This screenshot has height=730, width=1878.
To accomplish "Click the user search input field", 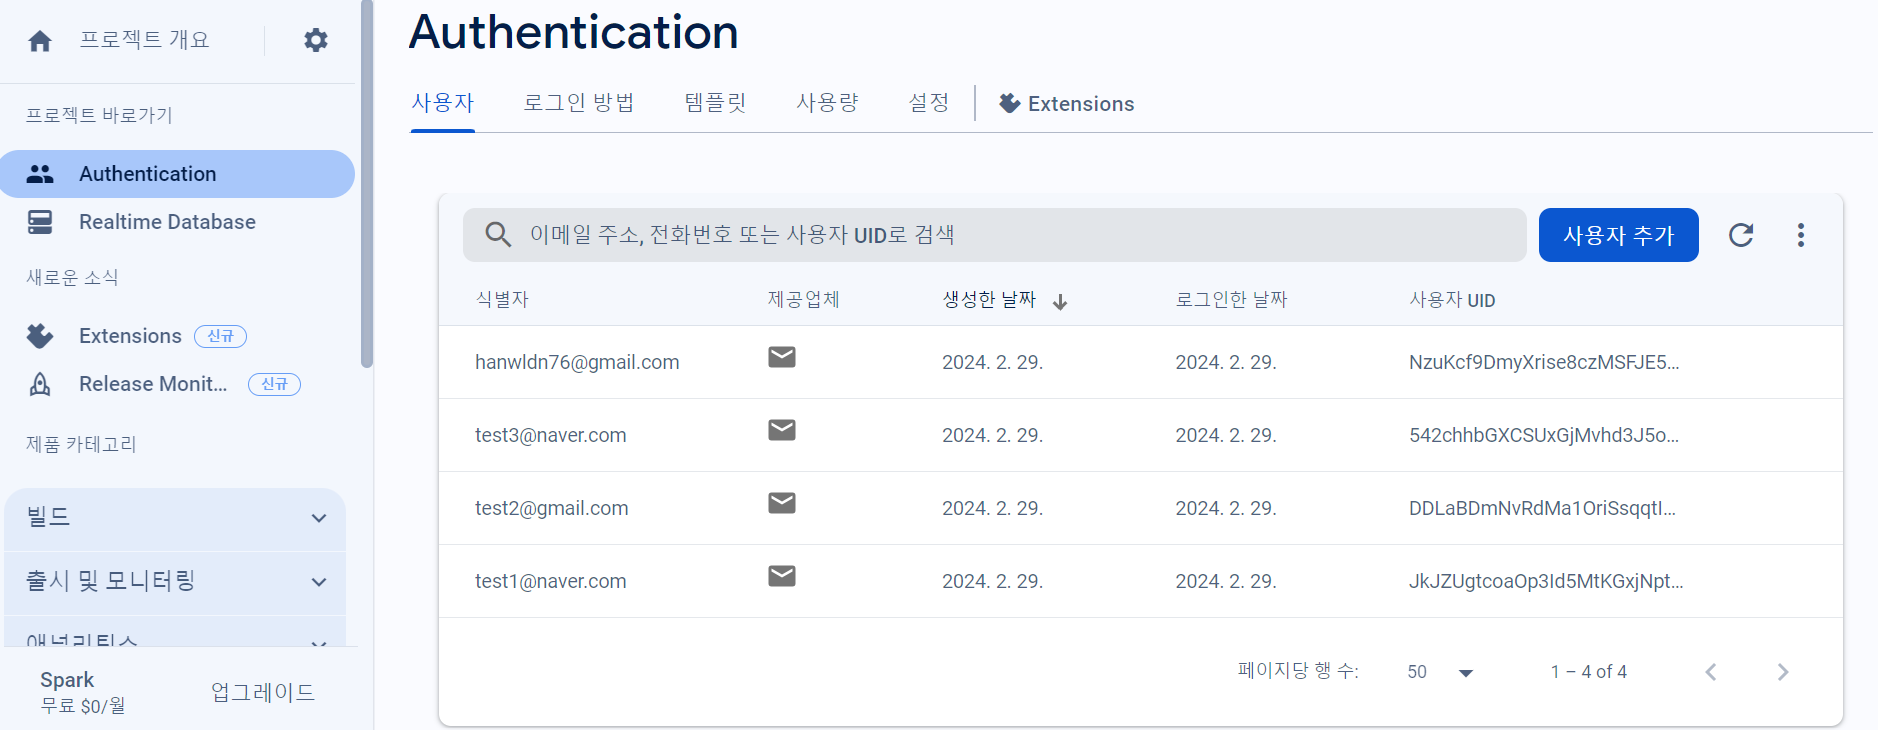I will [994, 235].
